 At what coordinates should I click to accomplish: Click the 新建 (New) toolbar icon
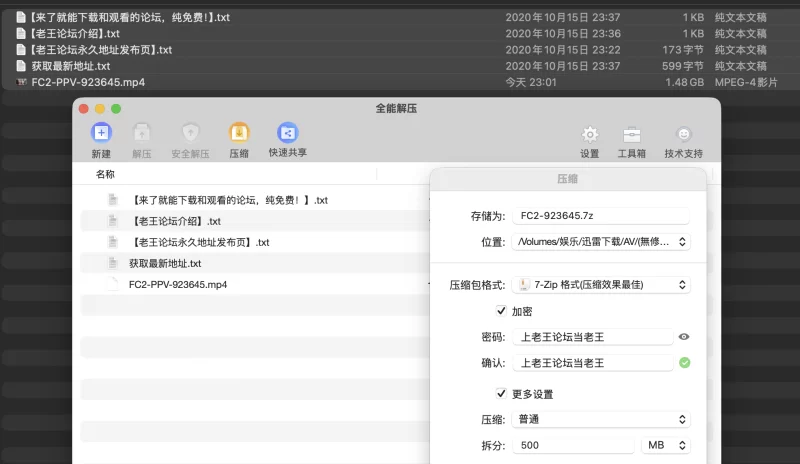click(101, 133)
